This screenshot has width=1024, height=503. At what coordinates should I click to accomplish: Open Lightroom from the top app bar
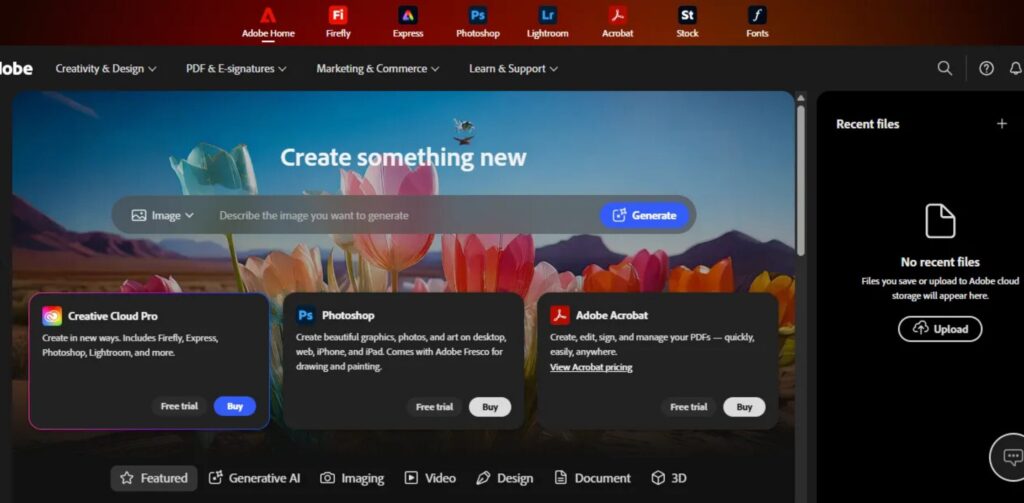pyautogui.click(x=547, y=16)
